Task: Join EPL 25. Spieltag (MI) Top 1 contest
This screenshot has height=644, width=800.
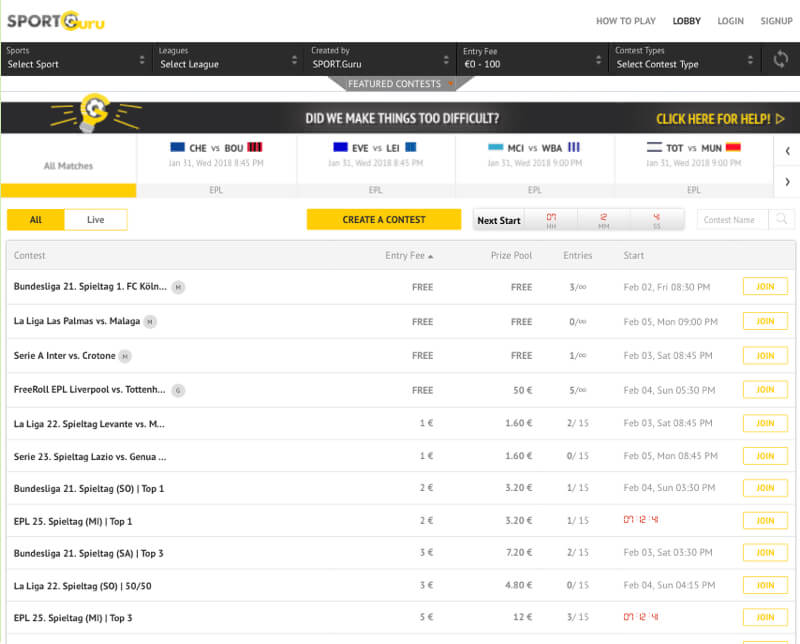Action: click(x=765, y=521)
